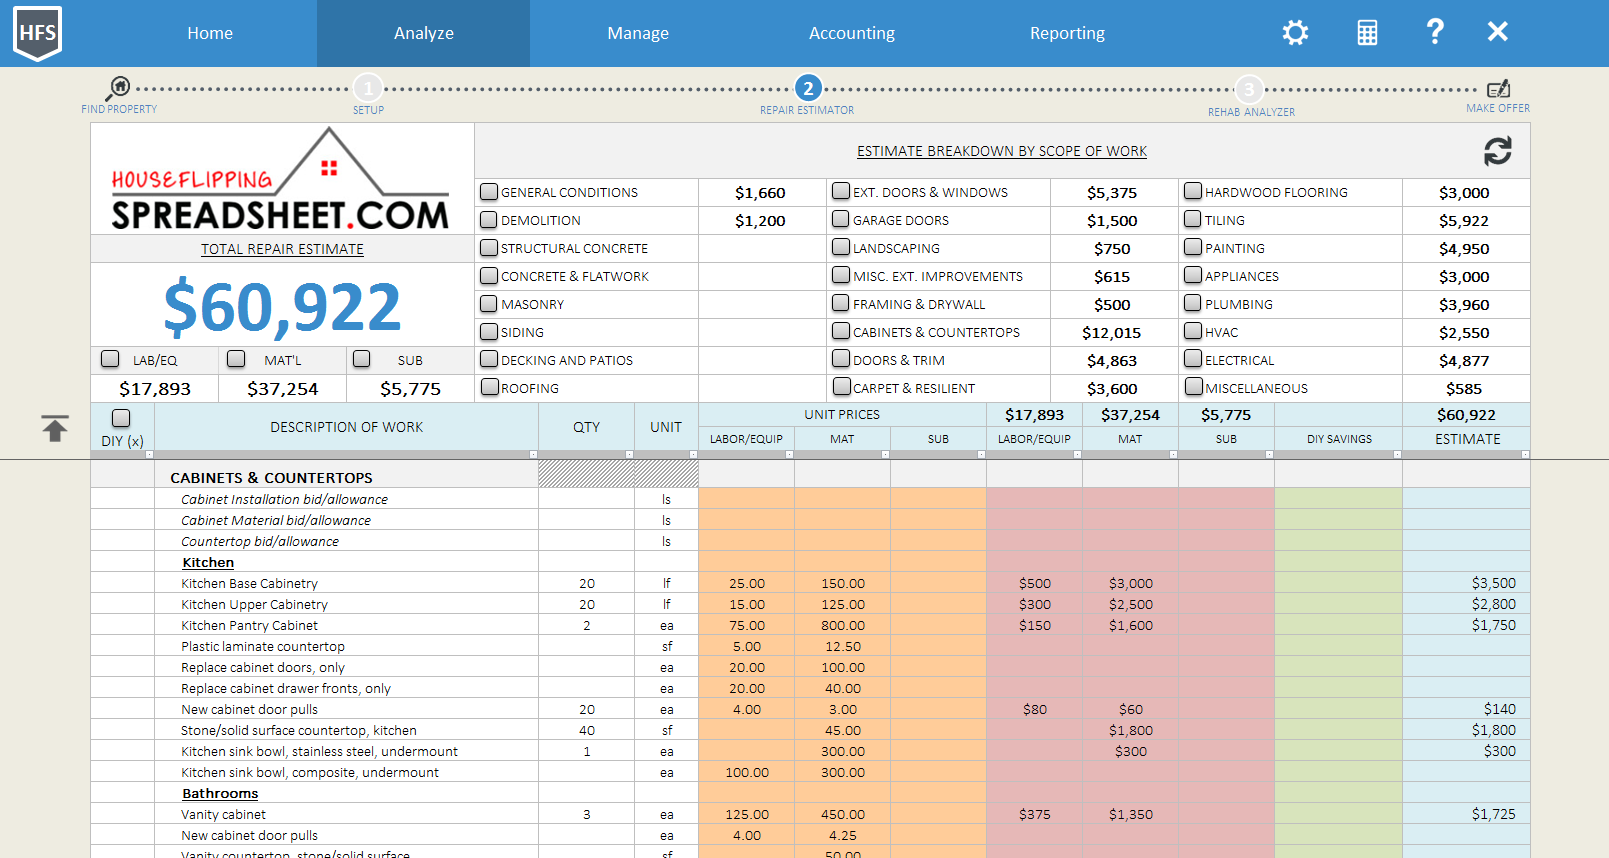Tick the Plumbing scope checkbox
1609x858 pixels.
1193,304
